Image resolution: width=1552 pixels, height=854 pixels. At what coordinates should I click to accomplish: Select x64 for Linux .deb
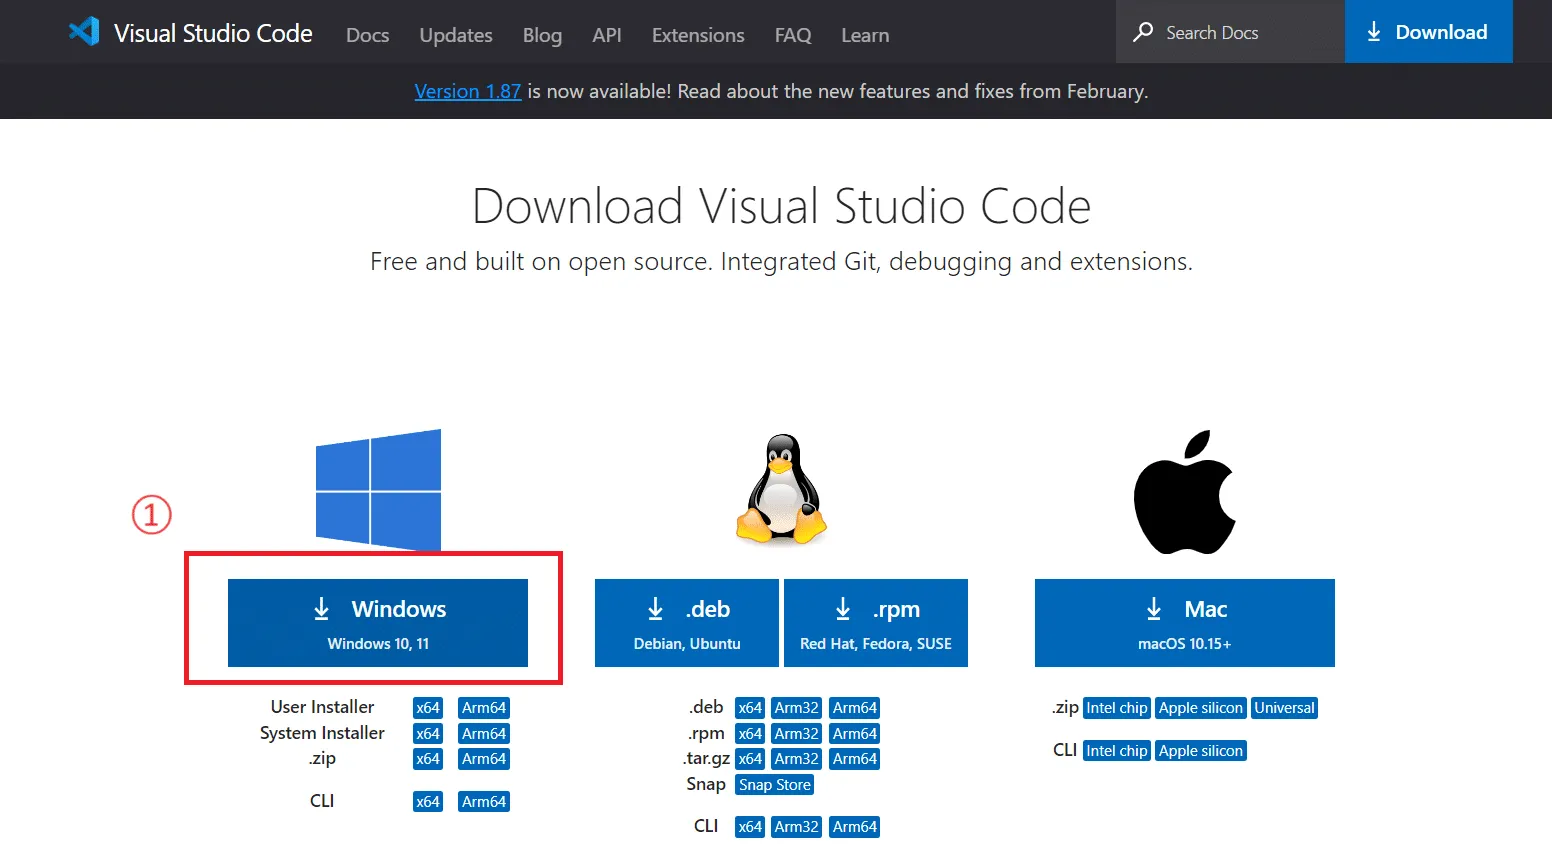[x=750, y=708]
